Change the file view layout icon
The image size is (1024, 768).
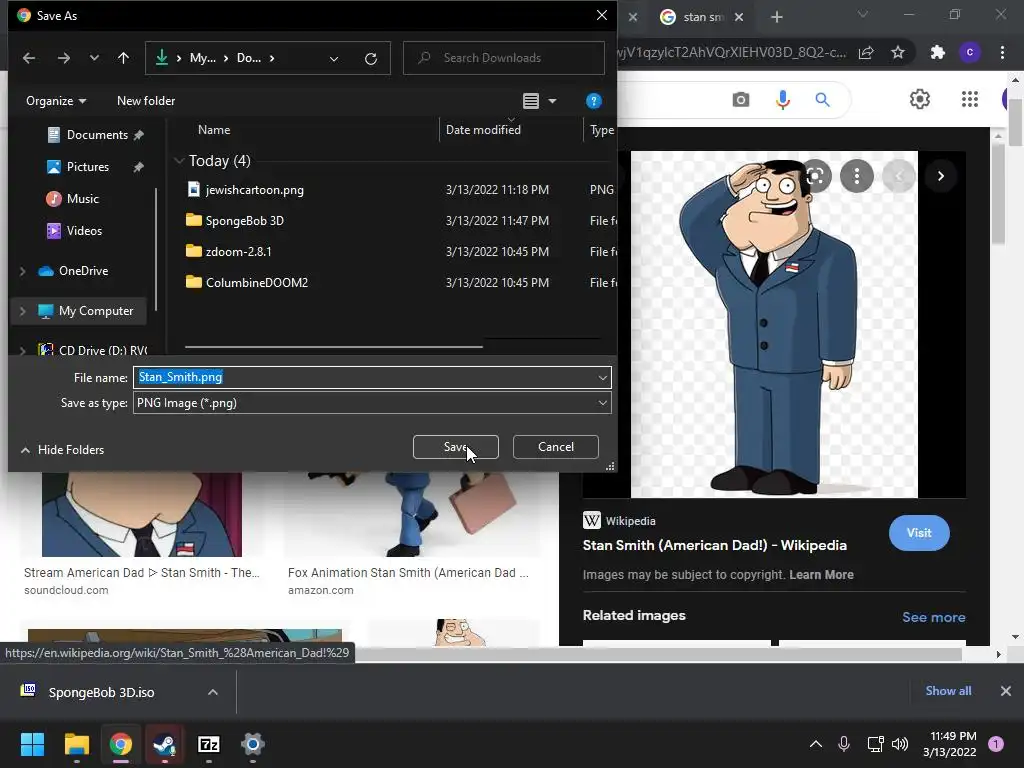point(531,101)
